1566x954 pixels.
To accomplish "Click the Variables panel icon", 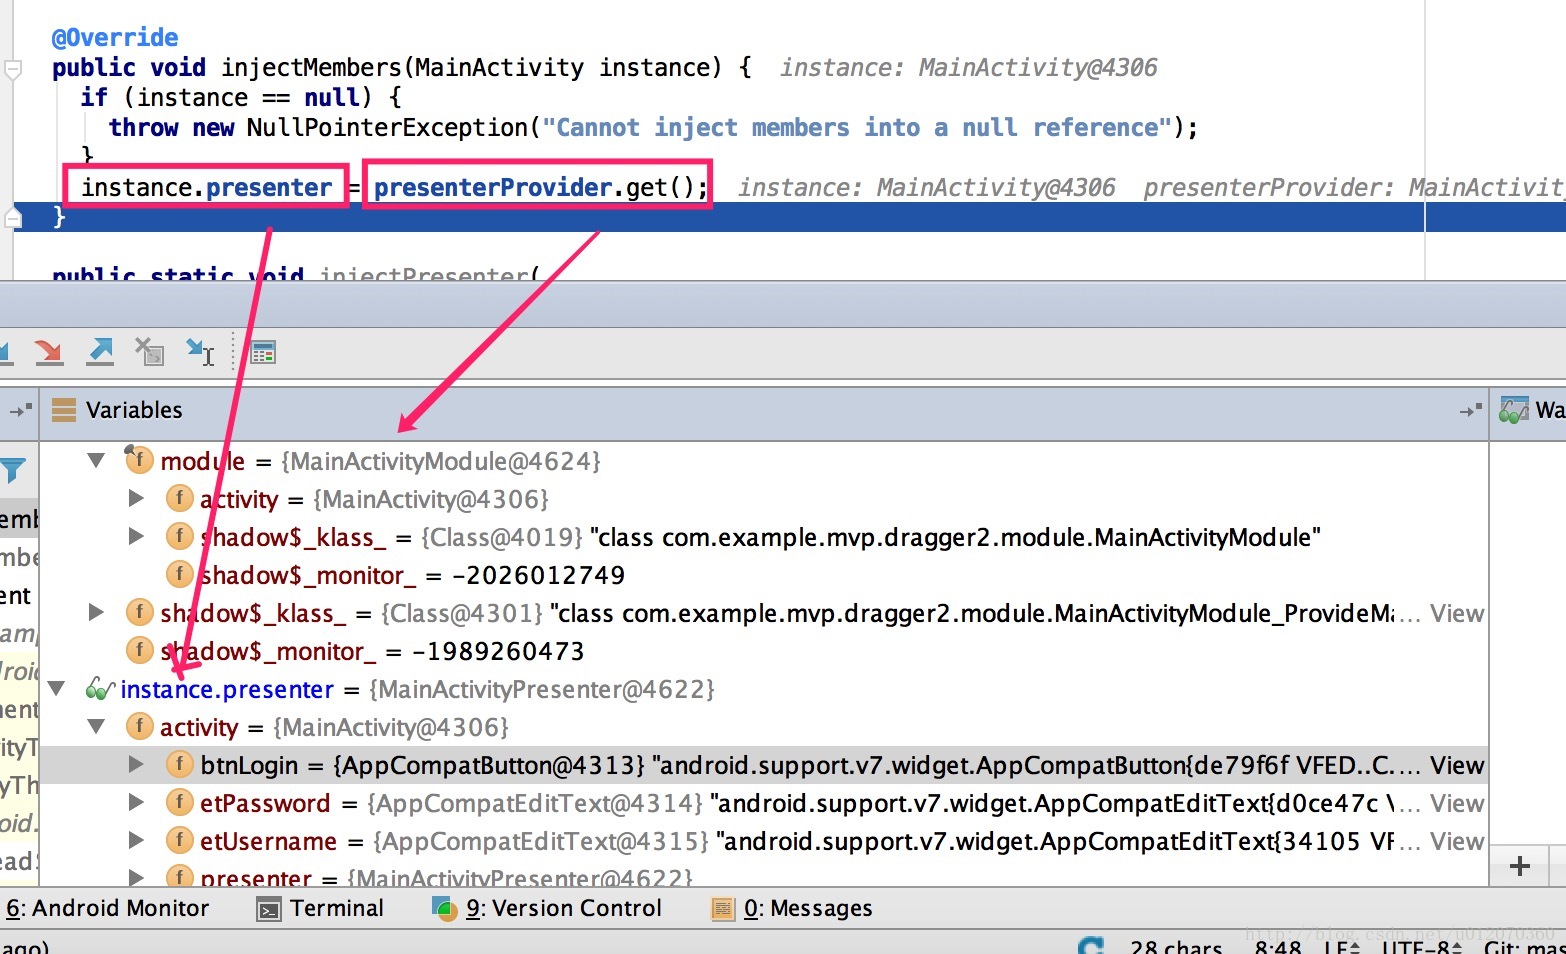I will [64, 410].
